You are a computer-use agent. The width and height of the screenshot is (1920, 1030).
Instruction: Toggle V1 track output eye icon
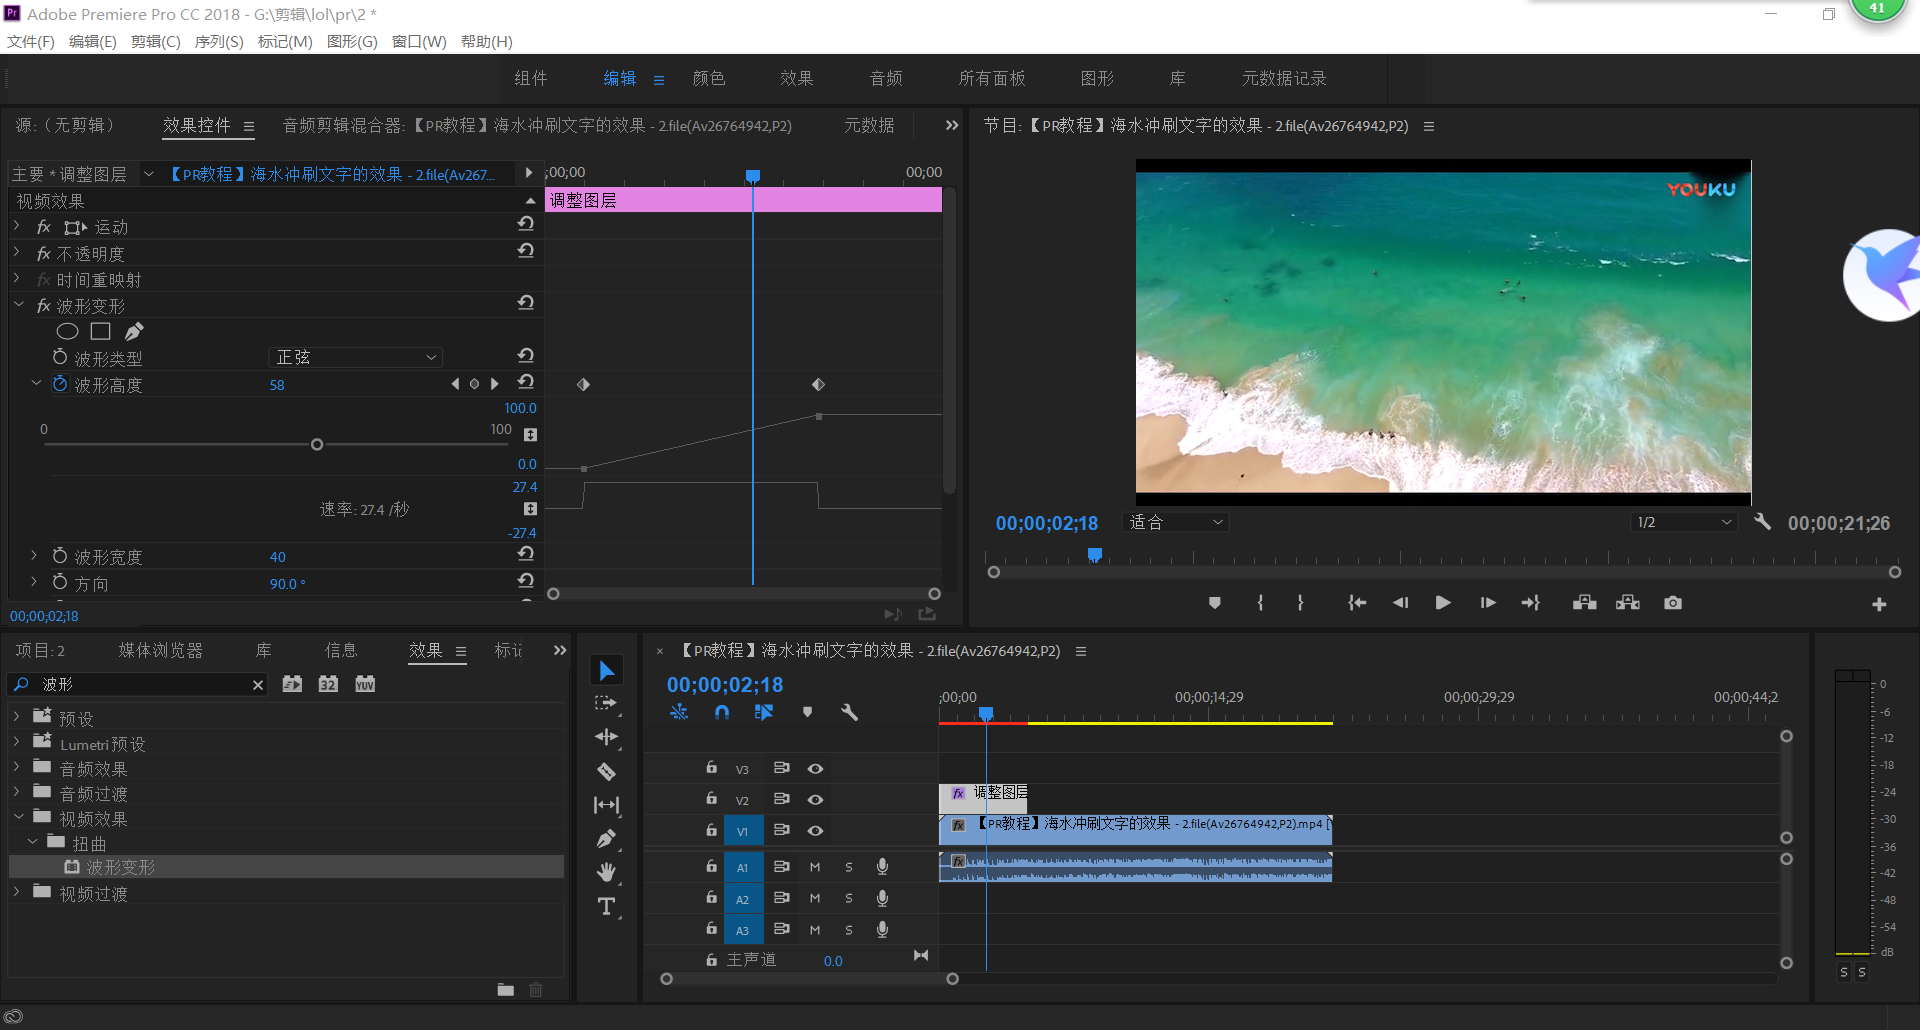pyautogui.click(x=815, y=831)
